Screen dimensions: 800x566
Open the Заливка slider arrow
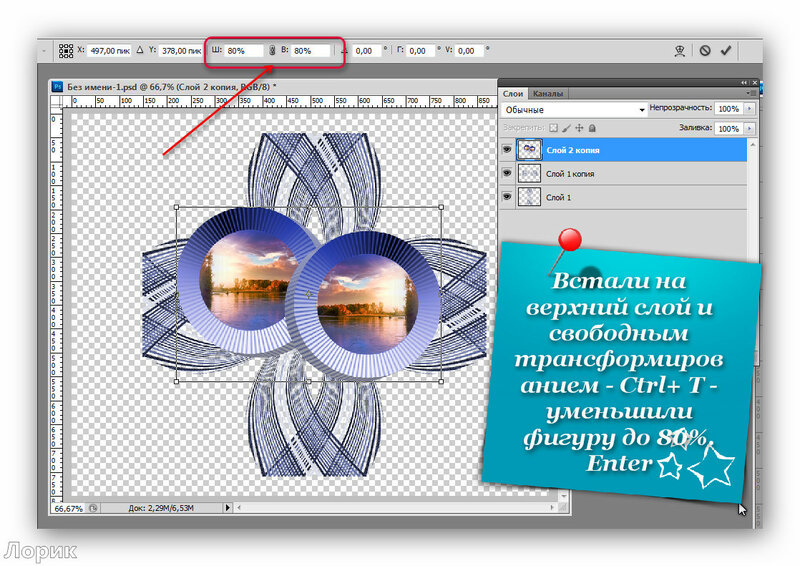point(749,129)
